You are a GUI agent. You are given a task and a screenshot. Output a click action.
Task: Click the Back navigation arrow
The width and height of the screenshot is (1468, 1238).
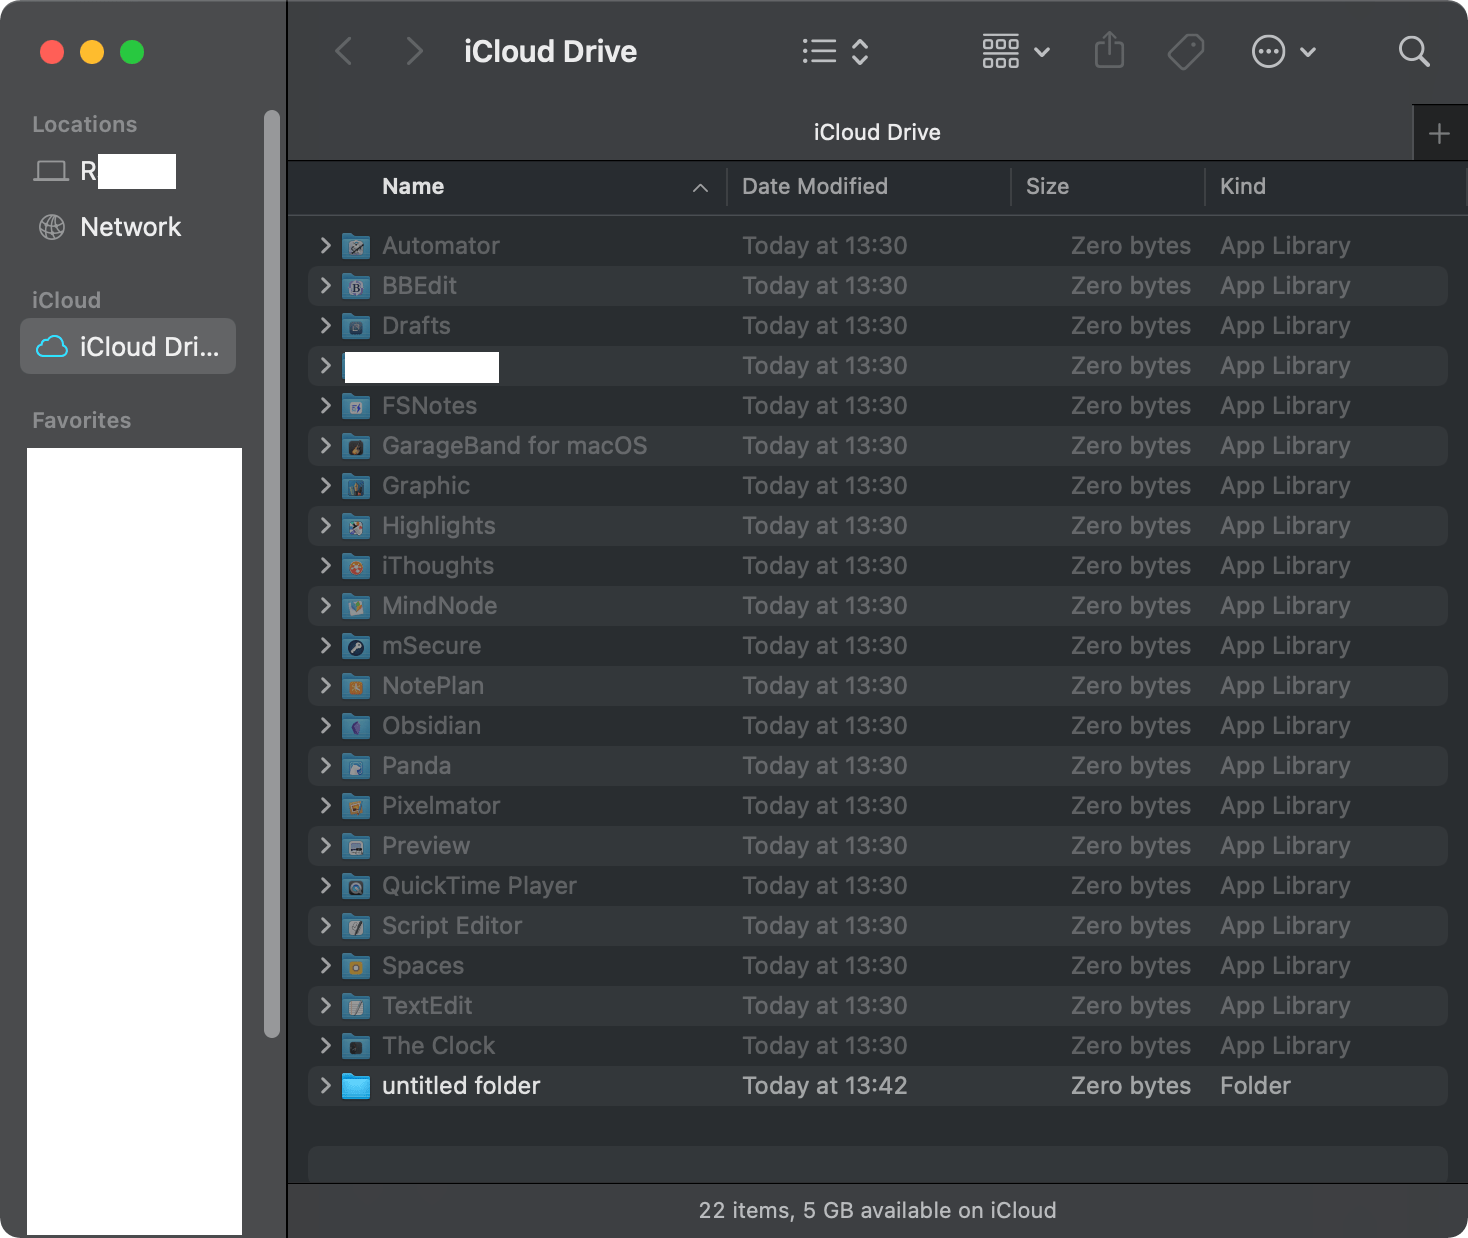pyautogui.click(x=344, y=51)
